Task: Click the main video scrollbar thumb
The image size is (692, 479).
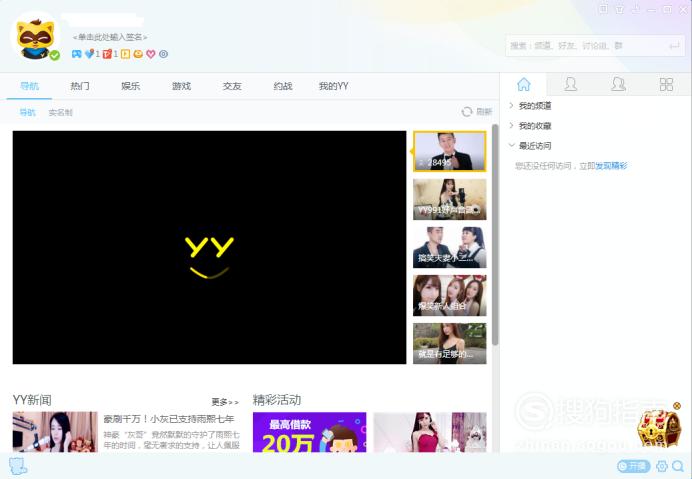Action: click(495, 235)
